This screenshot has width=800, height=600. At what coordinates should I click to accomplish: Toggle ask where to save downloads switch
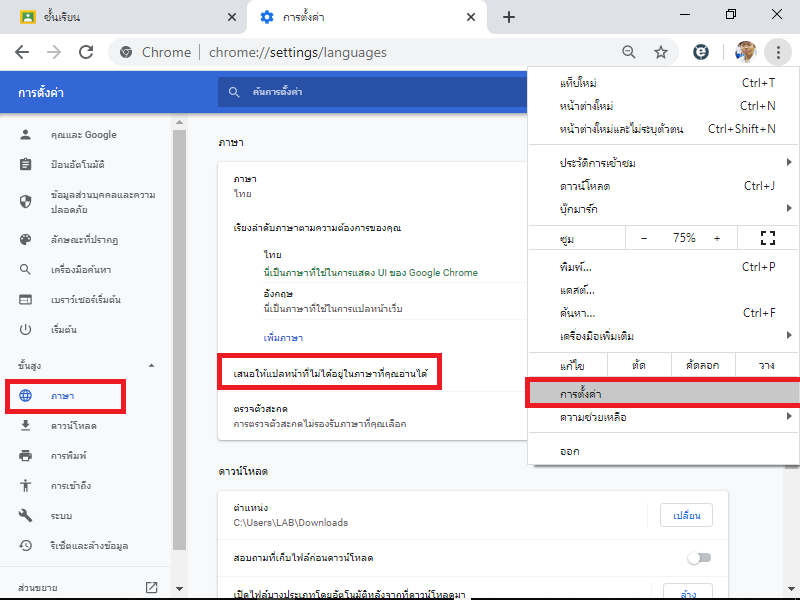[x=698, y=557]
